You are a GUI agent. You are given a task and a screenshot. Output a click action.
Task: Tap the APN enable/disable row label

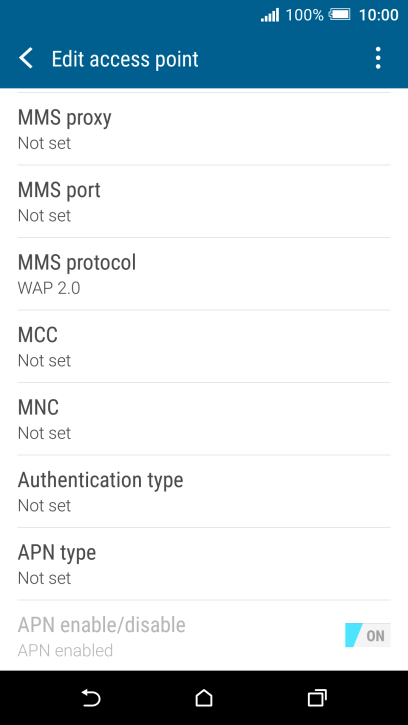tap(101, 625)
